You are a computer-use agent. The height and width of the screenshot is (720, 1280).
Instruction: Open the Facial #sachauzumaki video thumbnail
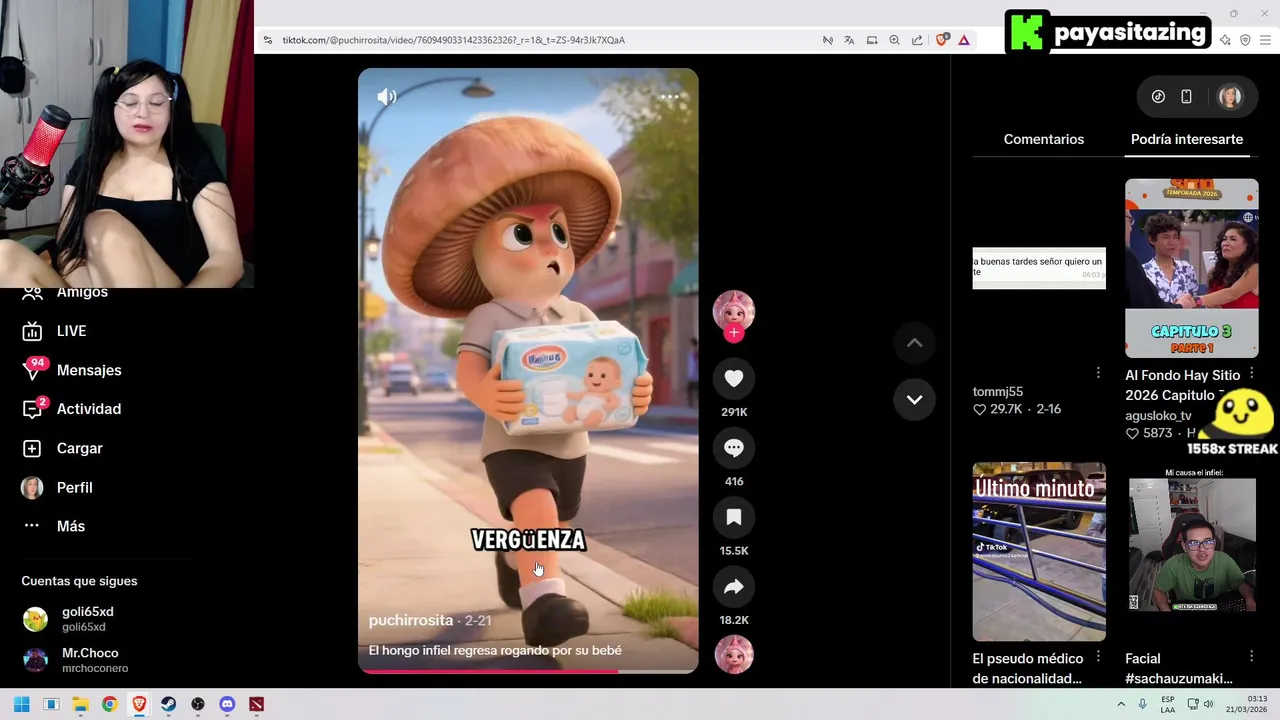(x=1191, y=551)
